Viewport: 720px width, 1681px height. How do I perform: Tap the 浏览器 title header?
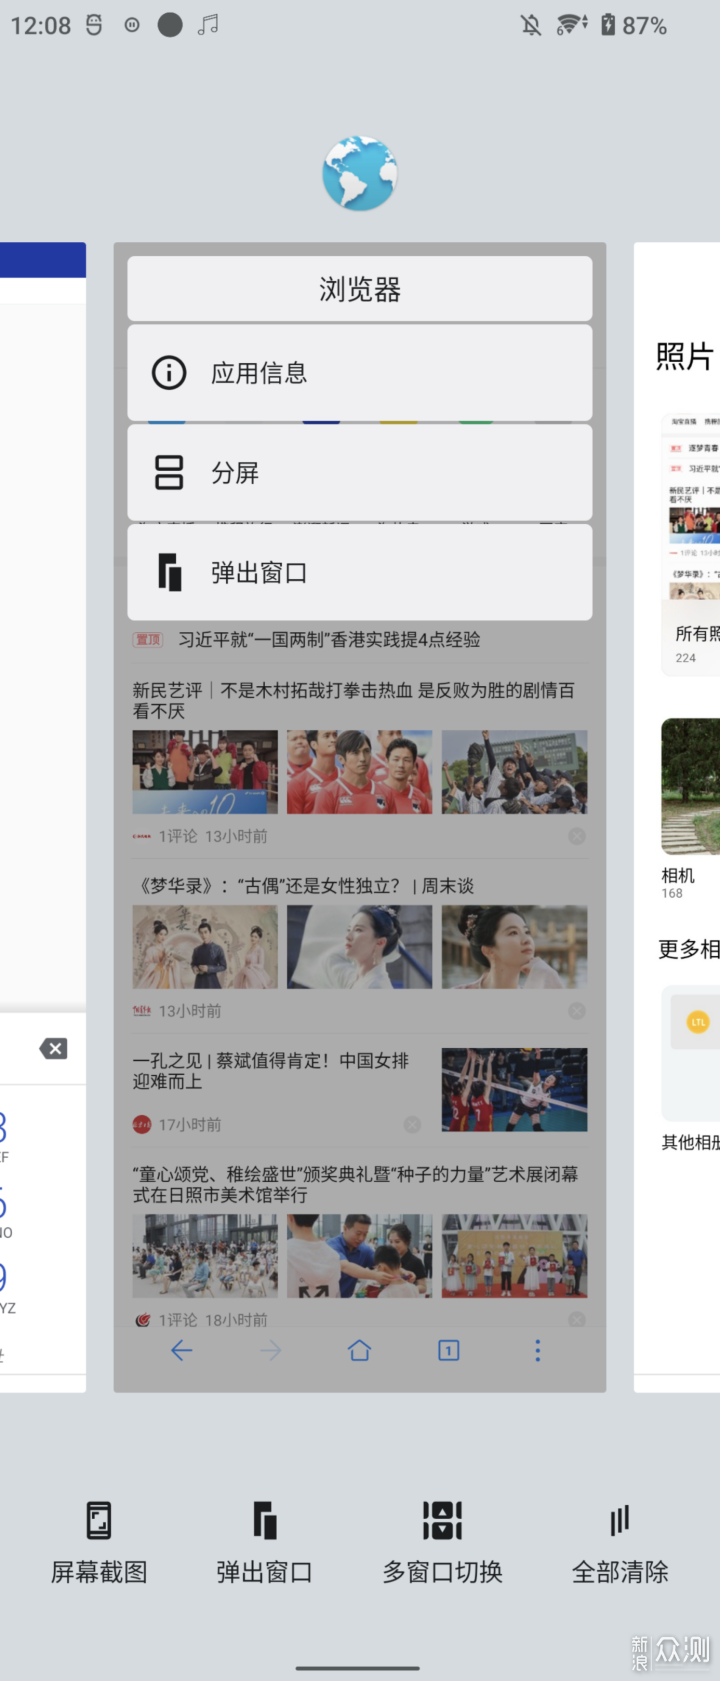(360, 289)
